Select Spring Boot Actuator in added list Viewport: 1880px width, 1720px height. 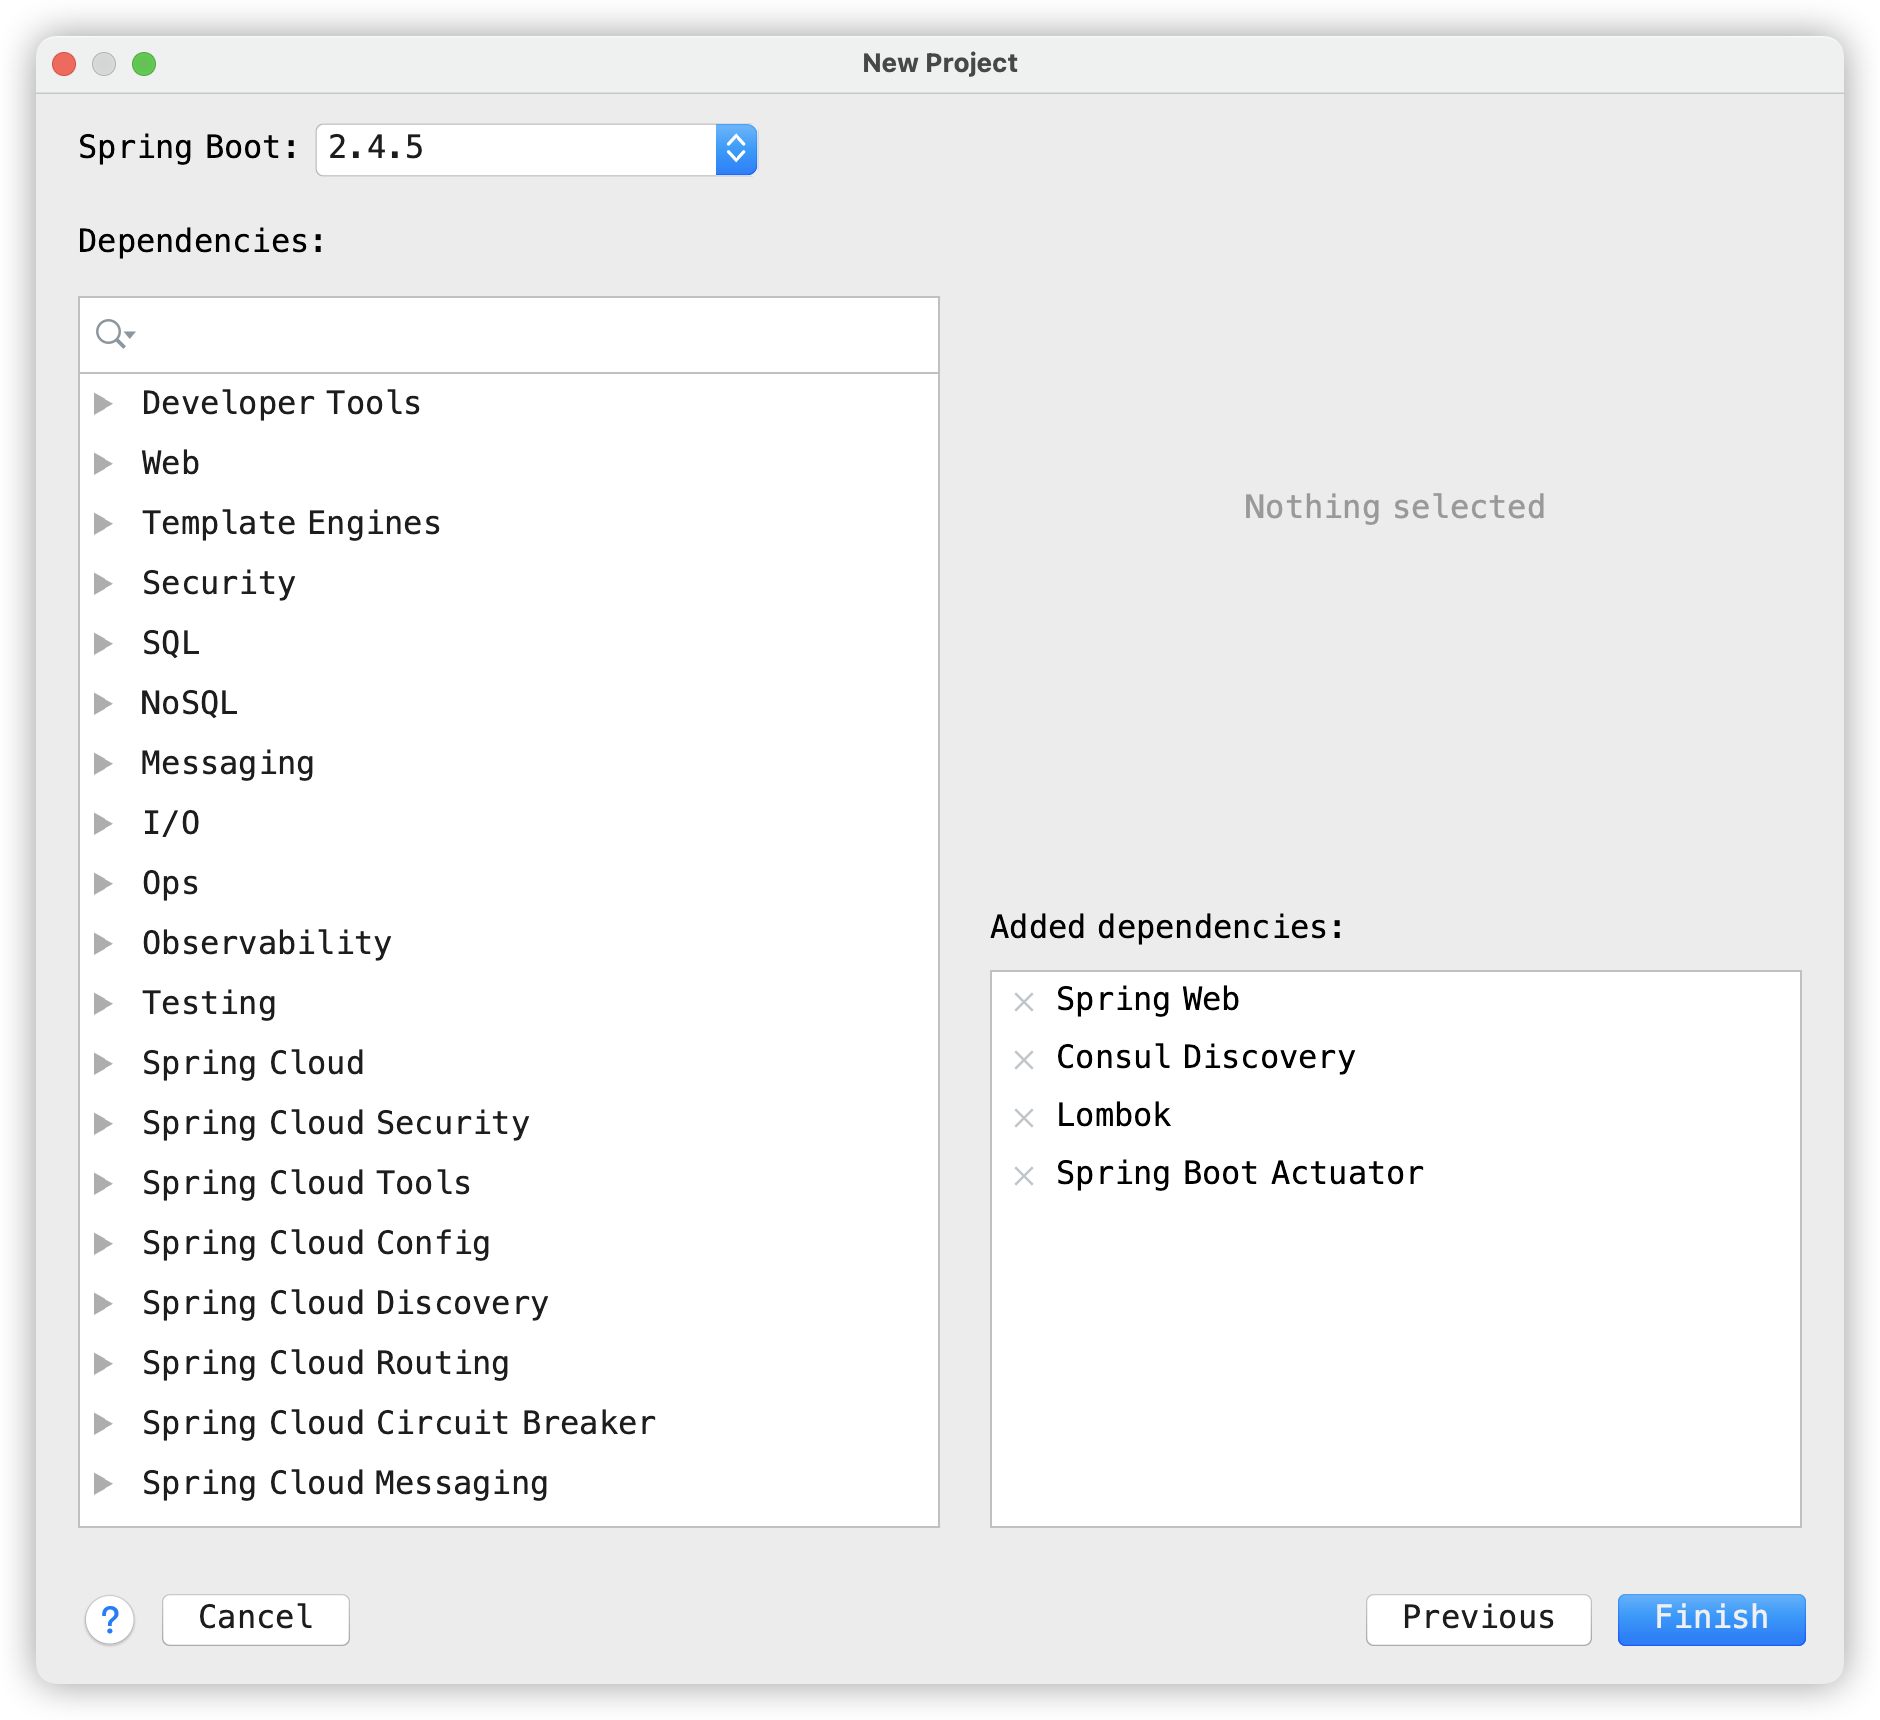[x=1240, y=1173]
